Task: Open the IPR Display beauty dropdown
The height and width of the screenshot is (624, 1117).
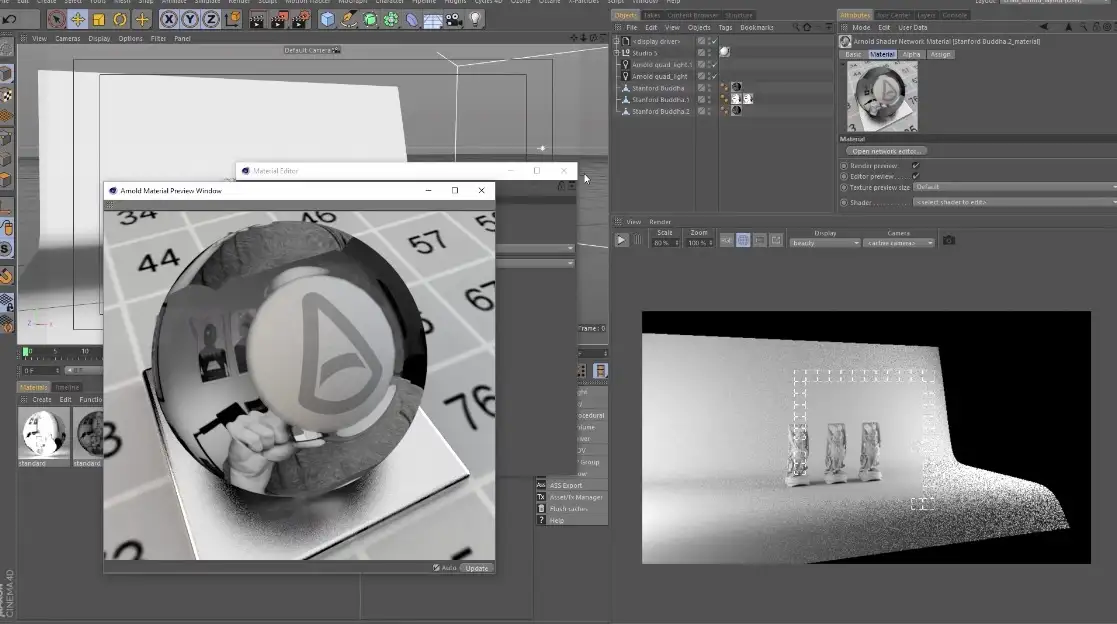Action: [825, 243]
